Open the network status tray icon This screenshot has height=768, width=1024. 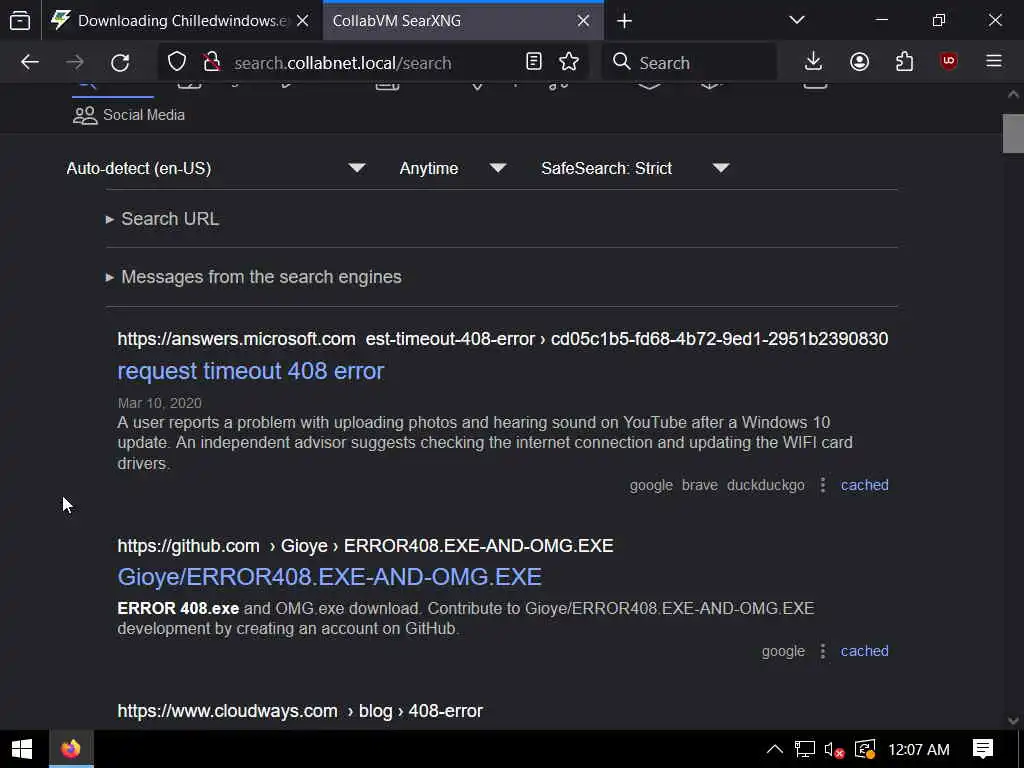[805, 749]
